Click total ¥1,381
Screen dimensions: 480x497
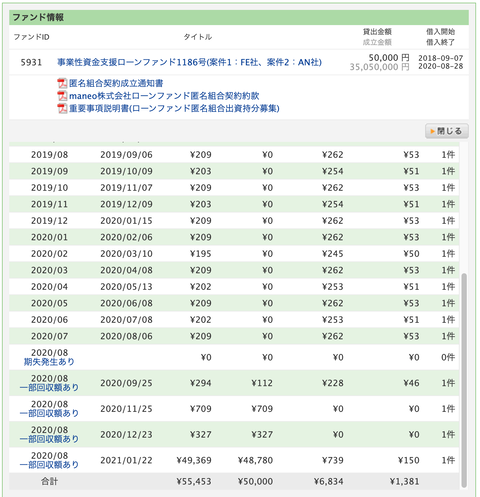coord(405,482)
